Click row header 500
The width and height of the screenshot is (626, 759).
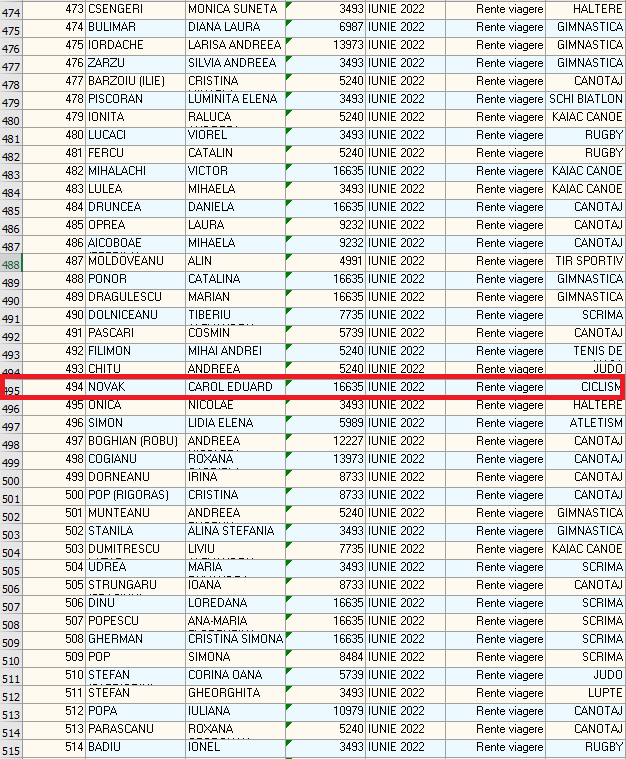(11, 481)
